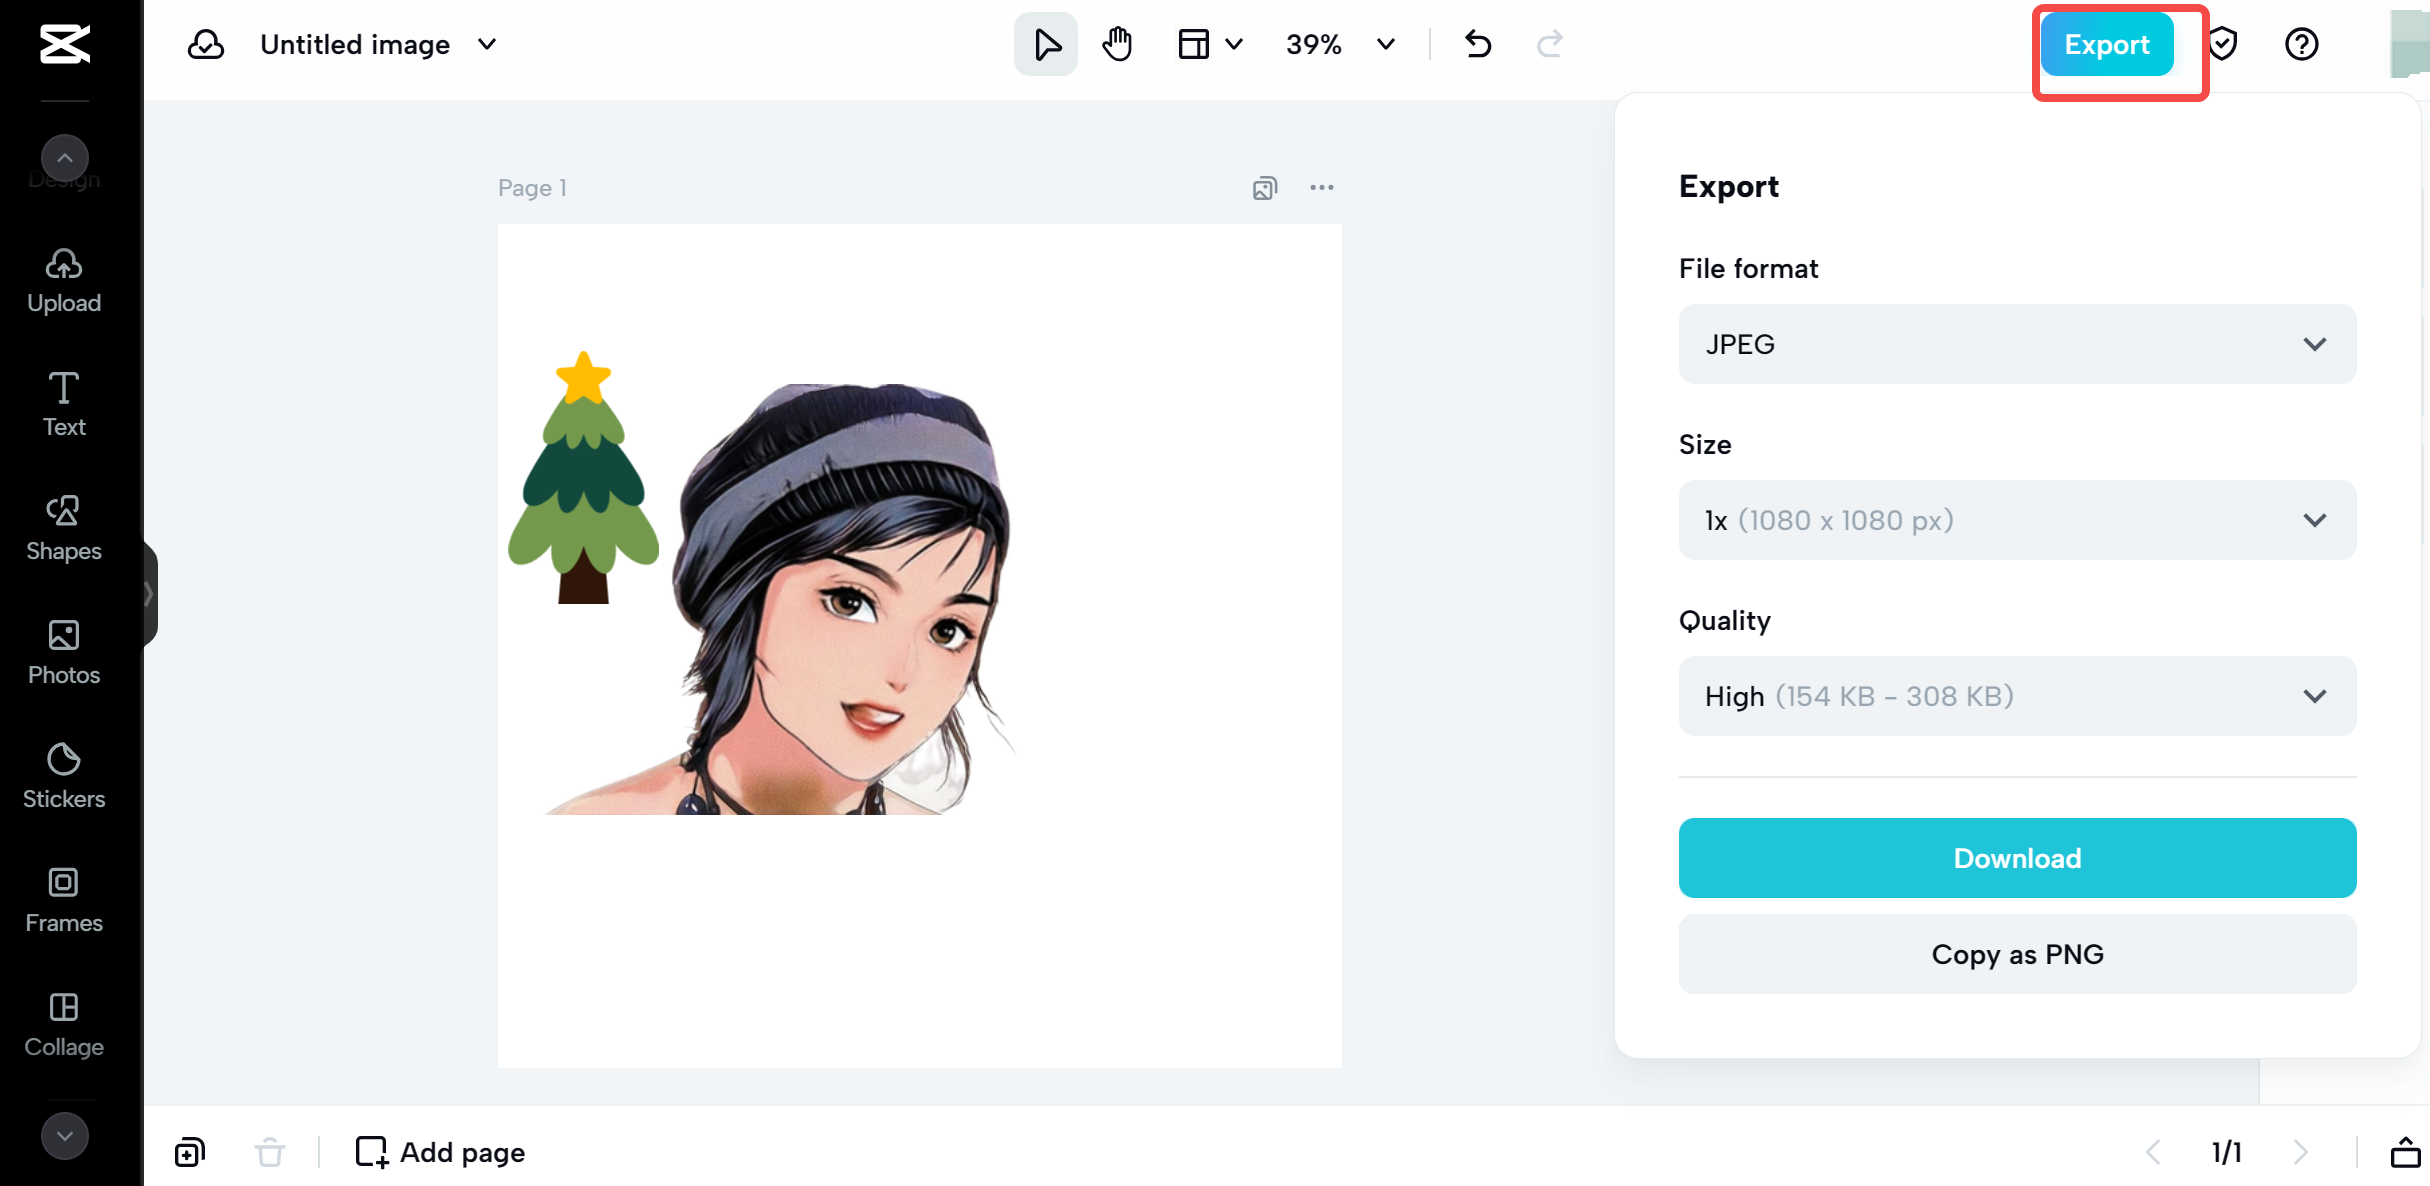This screenshot has width=2430, height=1186.
Task: Open the Collage panel
Action: [63, 1022]
